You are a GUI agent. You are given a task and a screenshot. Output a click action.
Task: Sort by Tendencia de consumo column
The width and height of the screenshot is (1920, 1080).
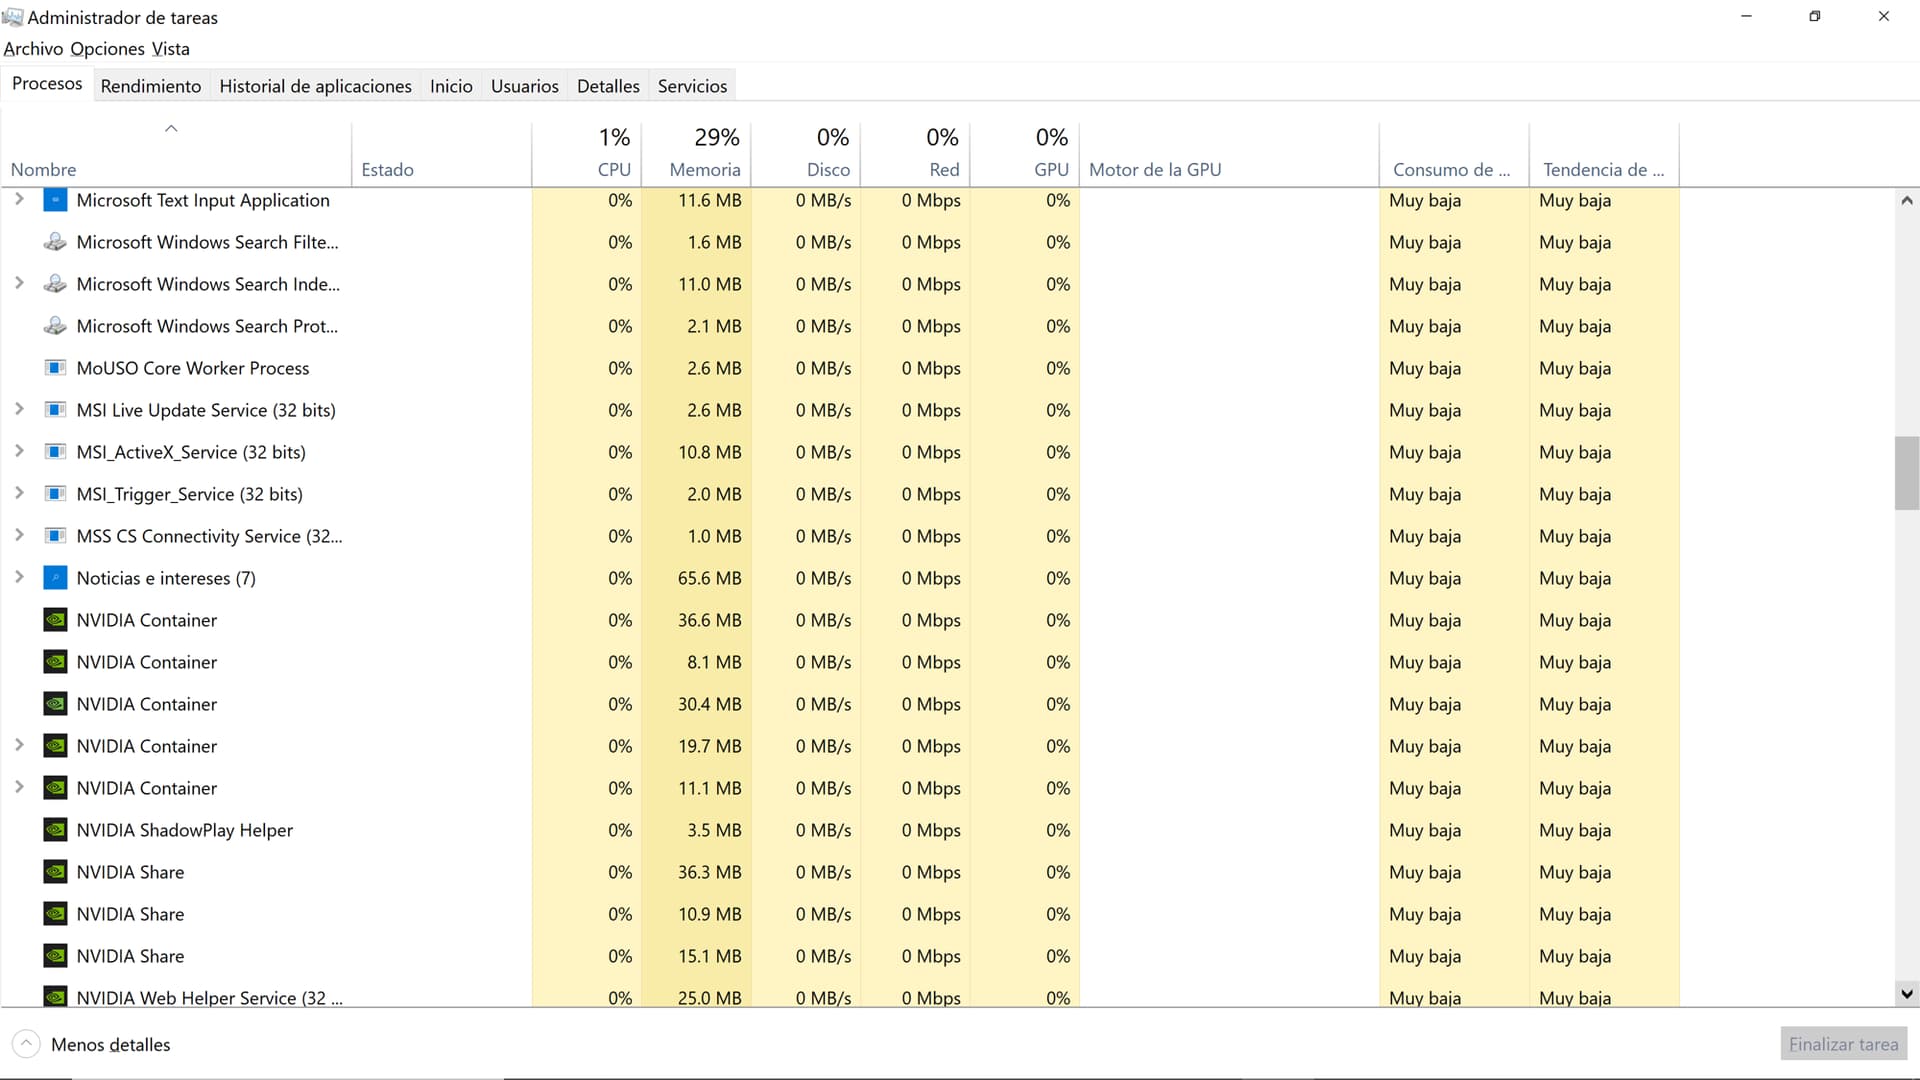1604,154
